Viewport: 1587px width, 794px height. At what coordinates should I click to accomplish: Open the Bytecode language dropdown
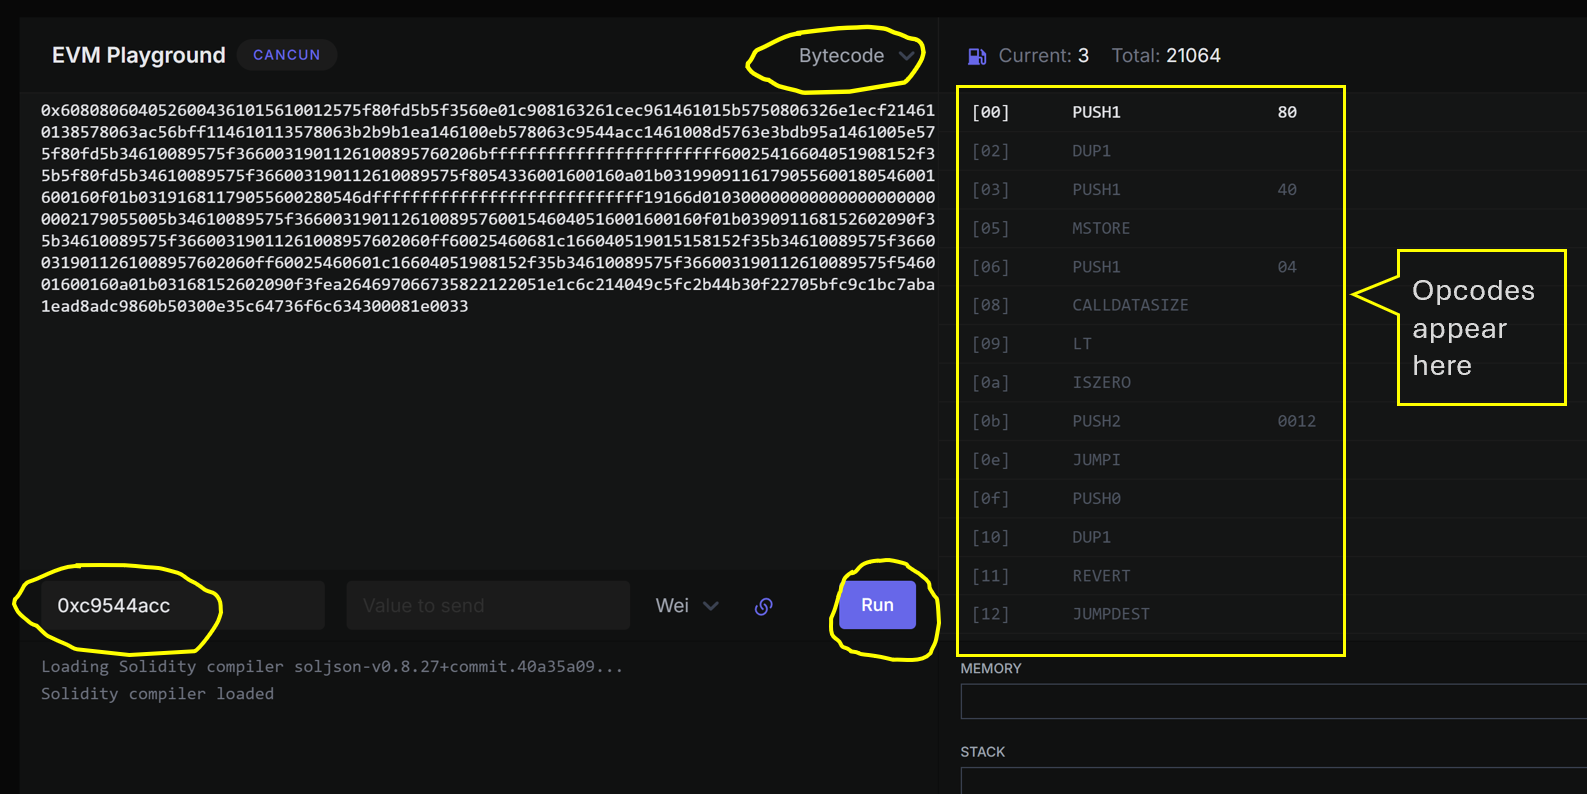pos(856,56)
